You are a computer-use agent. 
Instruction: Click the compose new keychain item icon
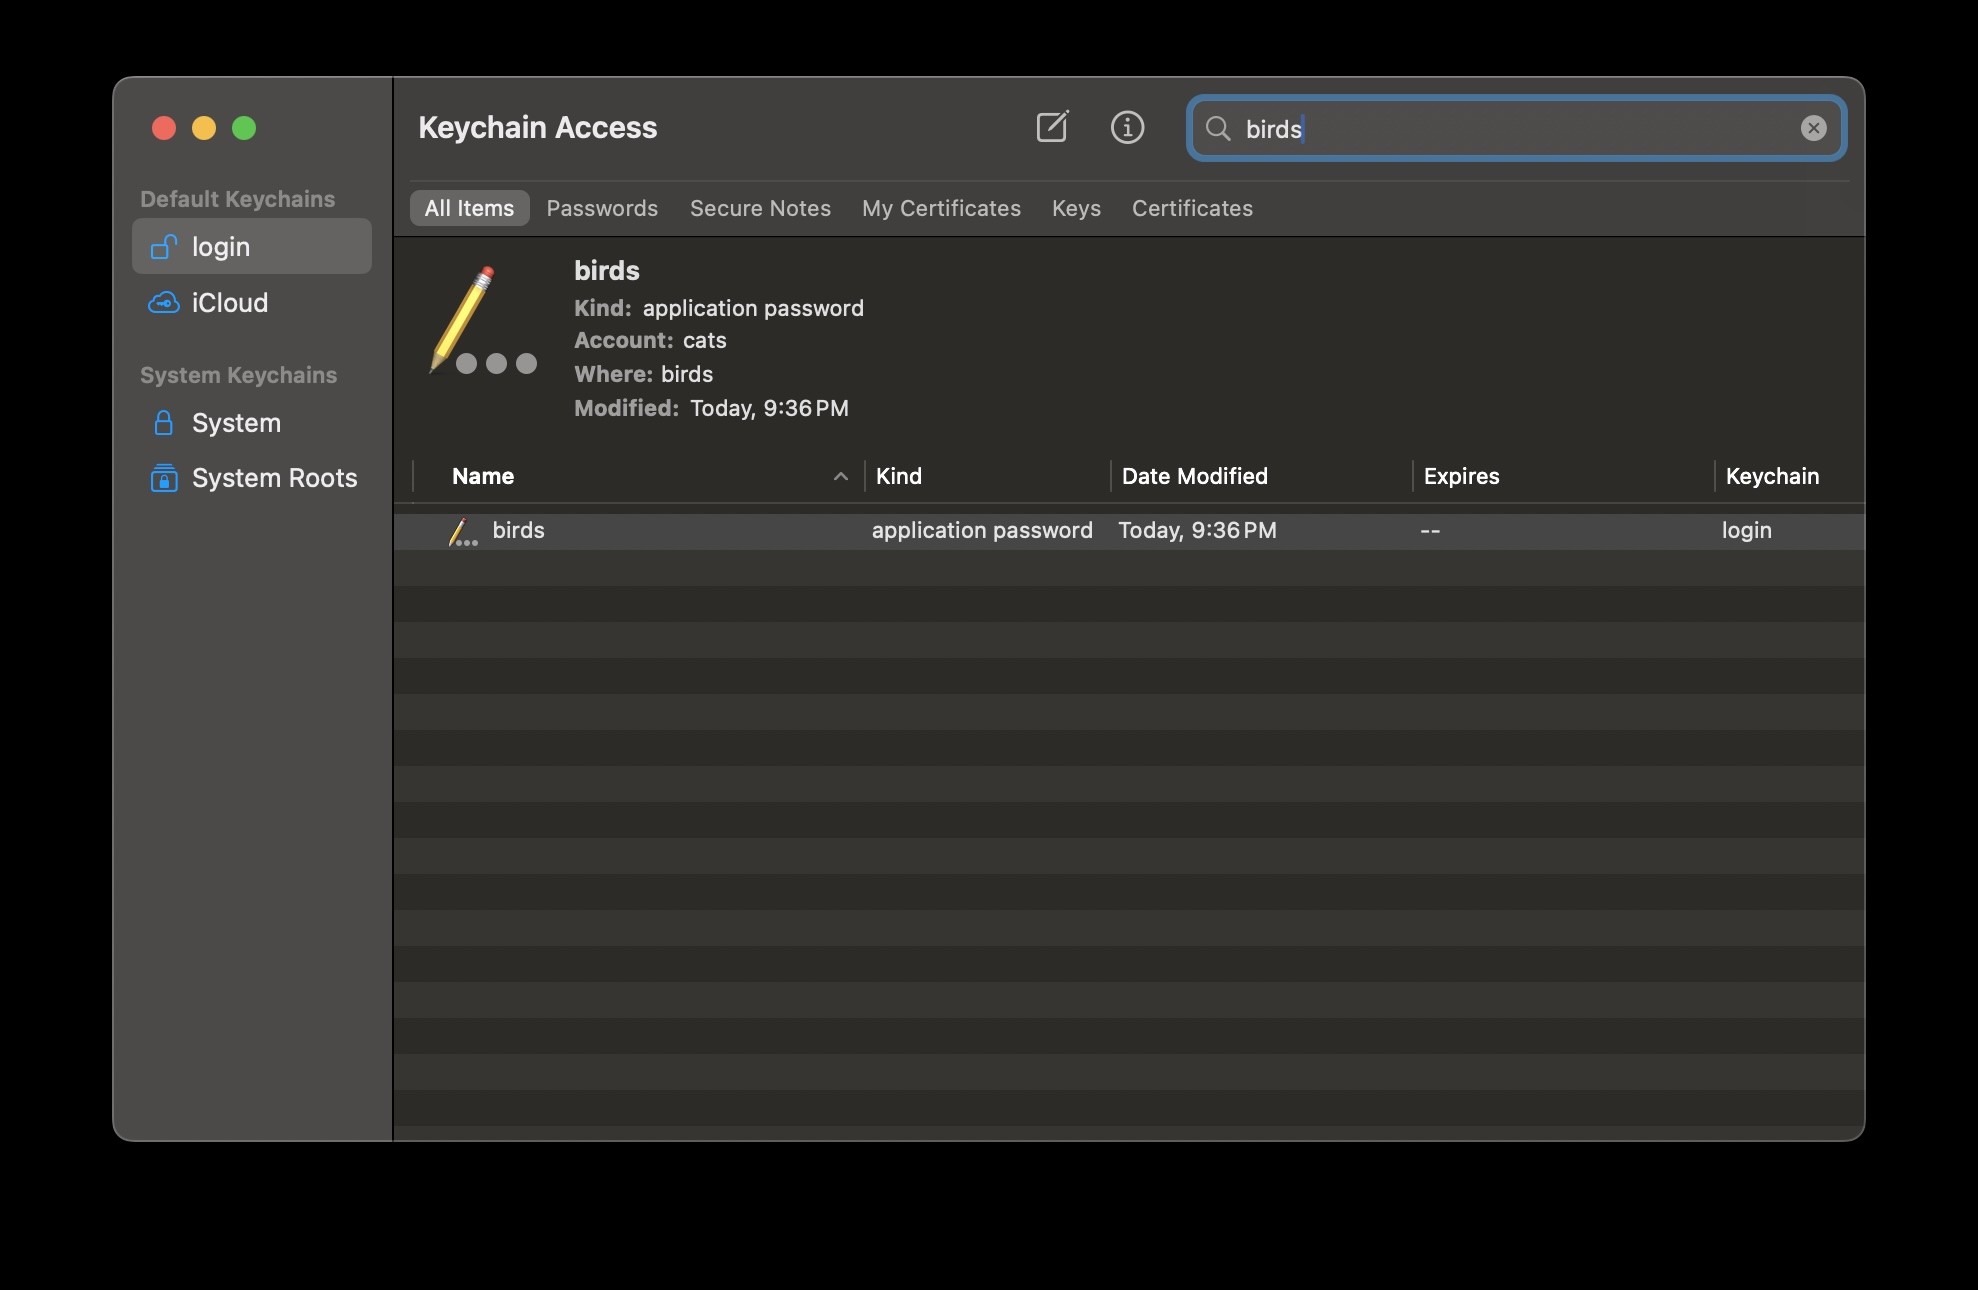pos(1052,127)
